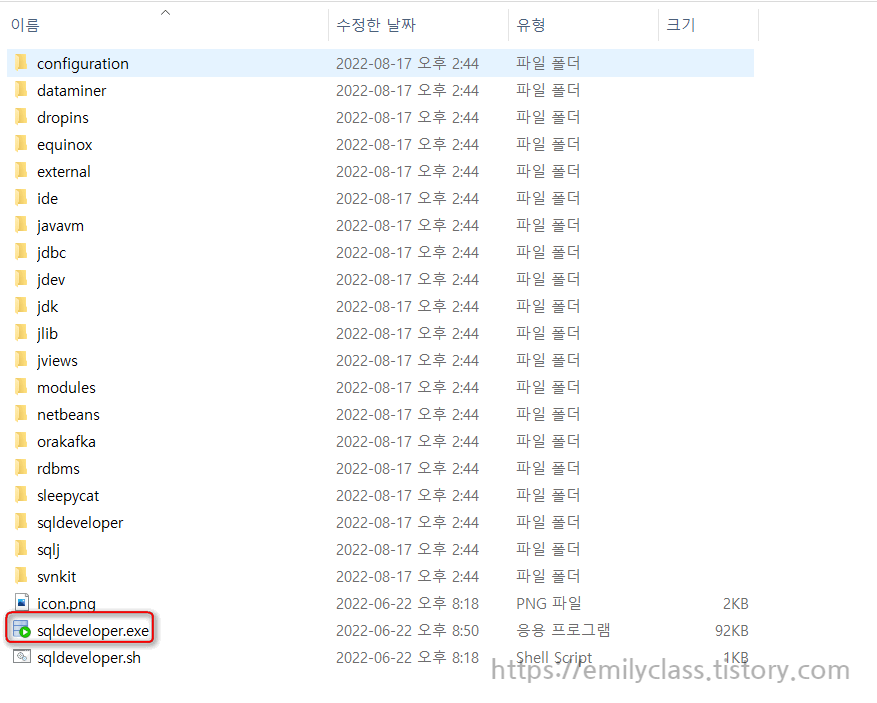
Task: Click the configuration folder icon
Action: coord(21,63)
